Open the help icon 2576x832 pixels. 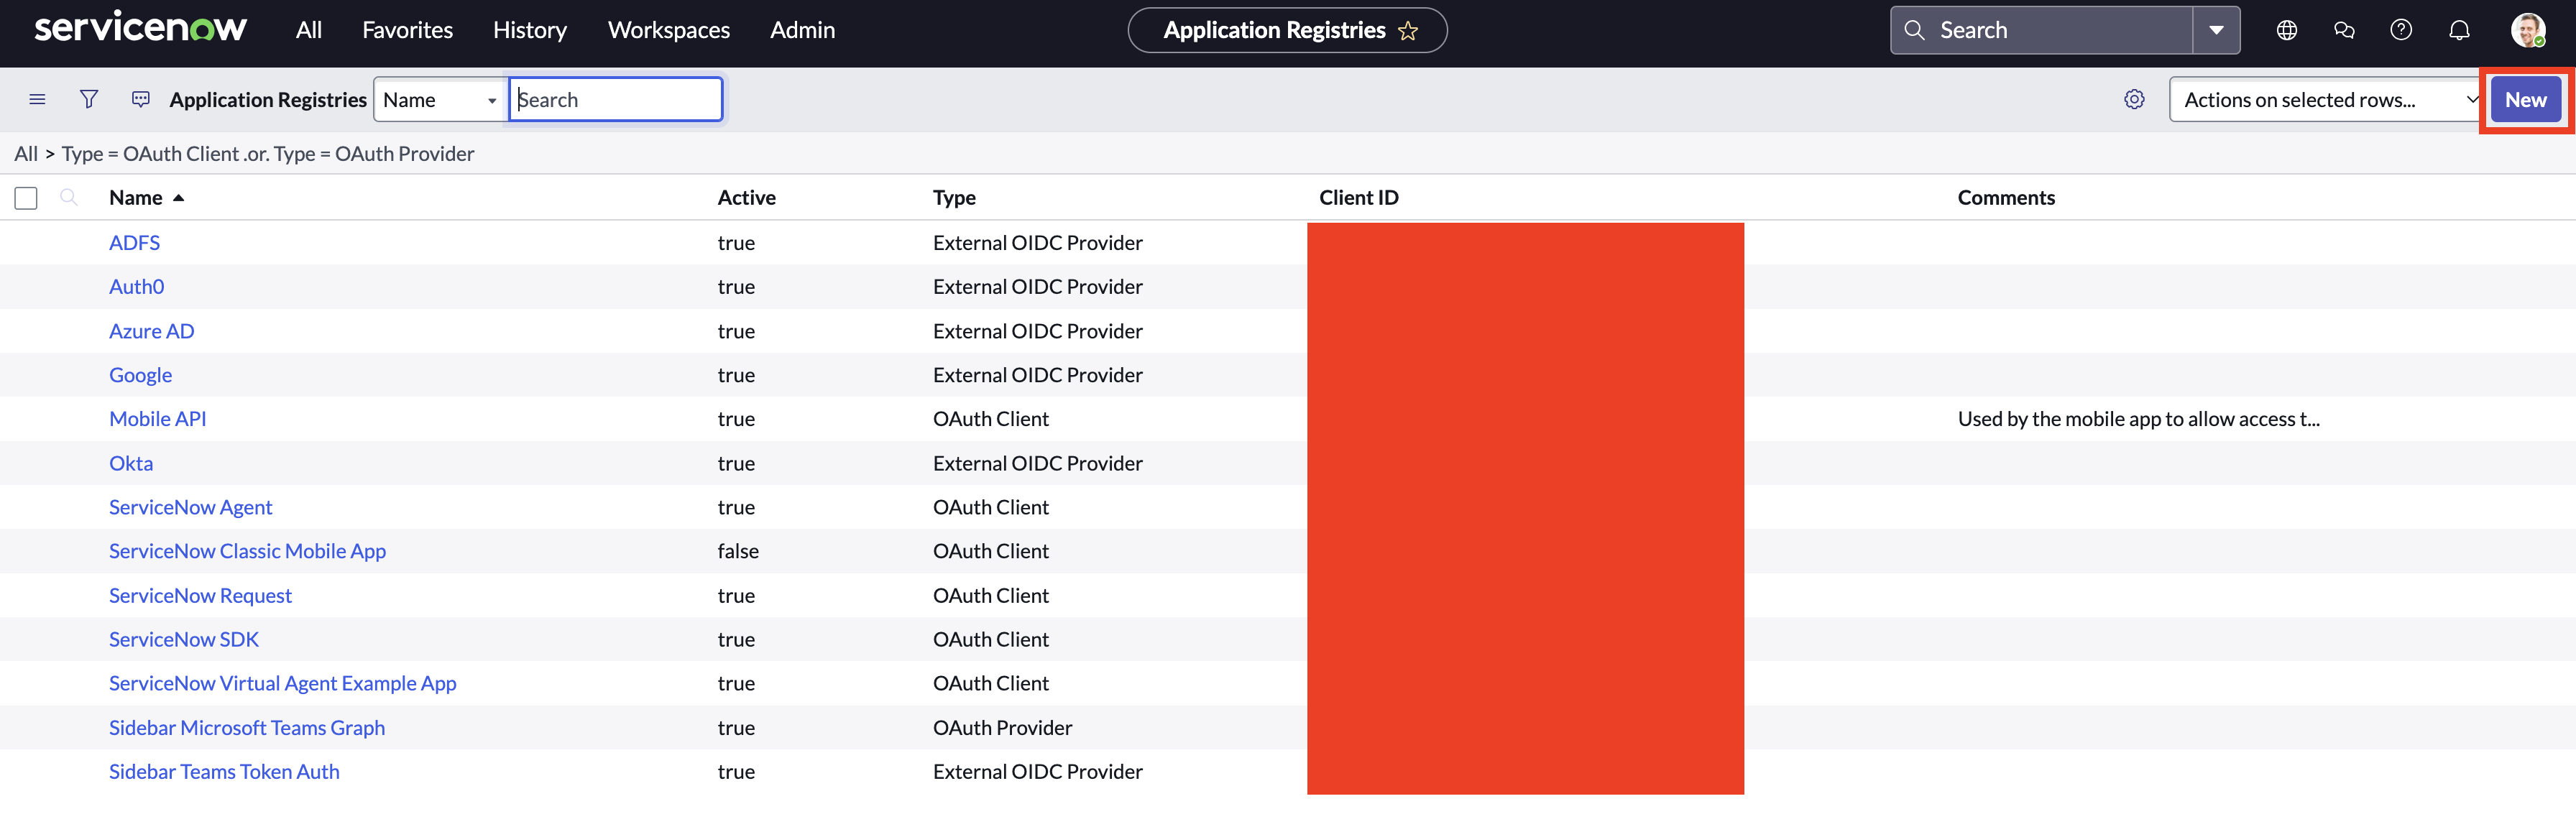pos(2401,30)
